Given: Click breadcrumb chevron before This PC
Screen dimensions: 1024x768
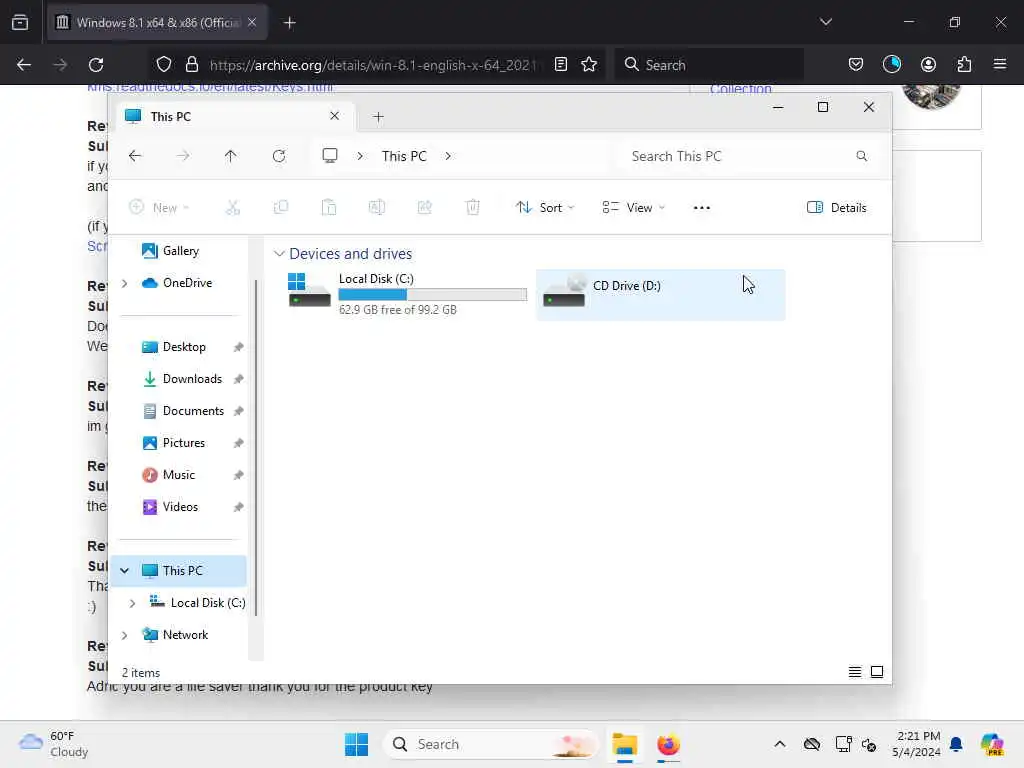Looking at the screenshot, I should click(360, 156).
